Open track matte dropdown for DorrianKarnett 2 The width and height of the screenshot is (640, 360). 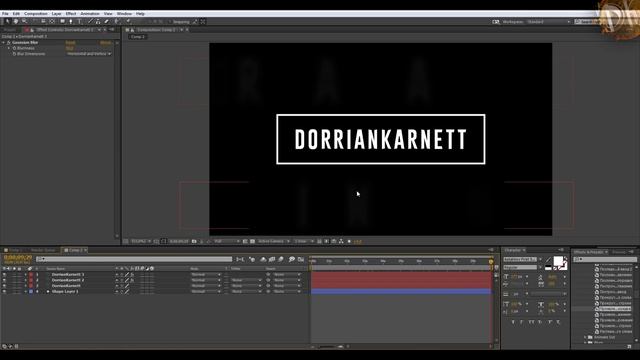246,280
